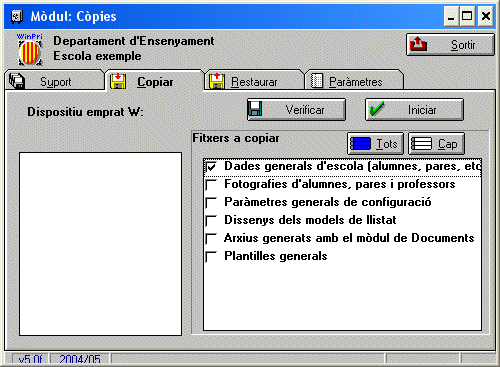Click the 'Fitxers a copiar' heading
Image resolution: width=500 pixels, height=367 pixels.
point(236,138)
